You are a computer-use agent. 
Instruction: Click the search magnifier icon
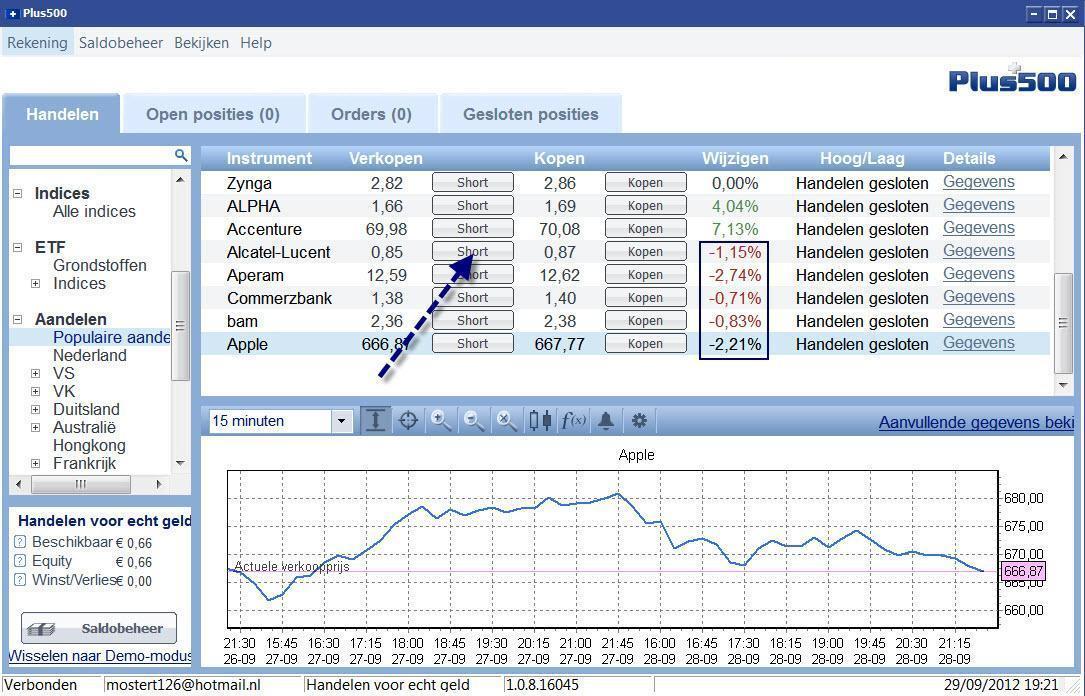pos(181,155)
